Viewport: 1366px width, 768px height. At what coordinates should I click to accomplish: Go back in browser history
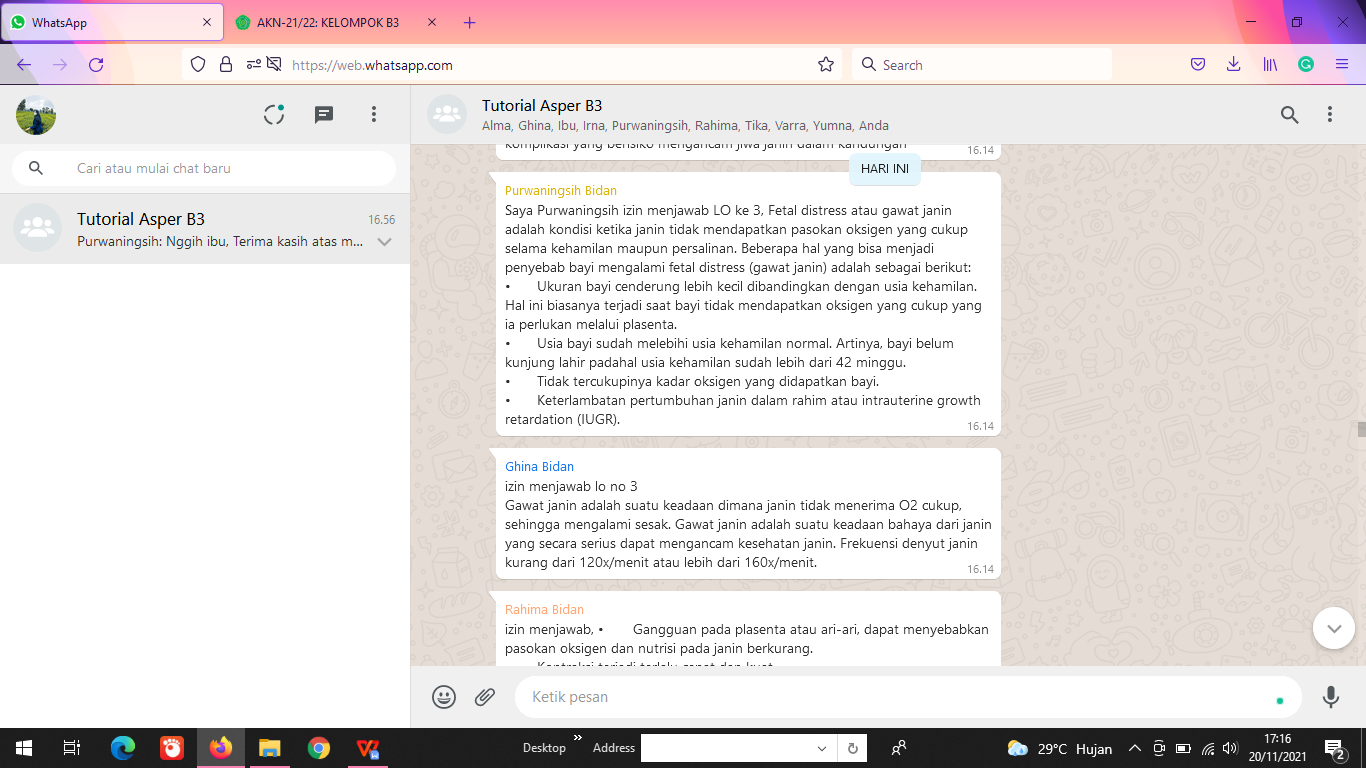pos(24,65)
